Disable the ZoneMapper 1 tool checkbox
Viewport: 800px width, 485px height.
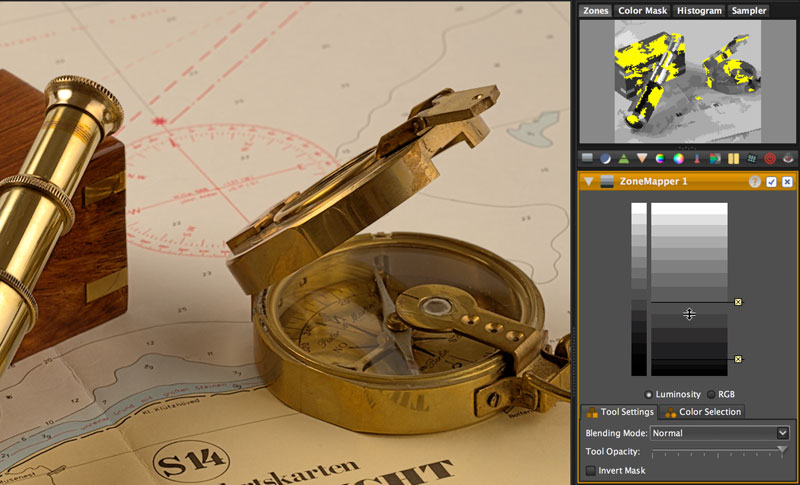[x=771, y=182]
